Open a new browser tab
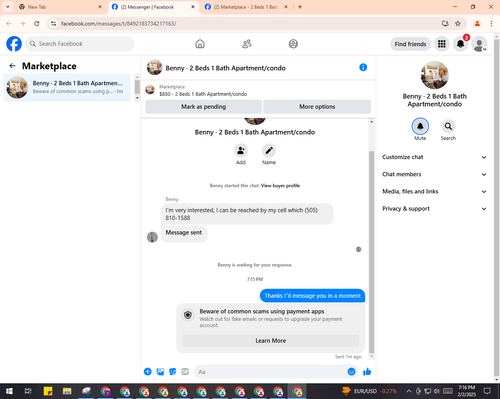Image resolution: width=500 pixels, height=399 pixels. coord(300,7)
